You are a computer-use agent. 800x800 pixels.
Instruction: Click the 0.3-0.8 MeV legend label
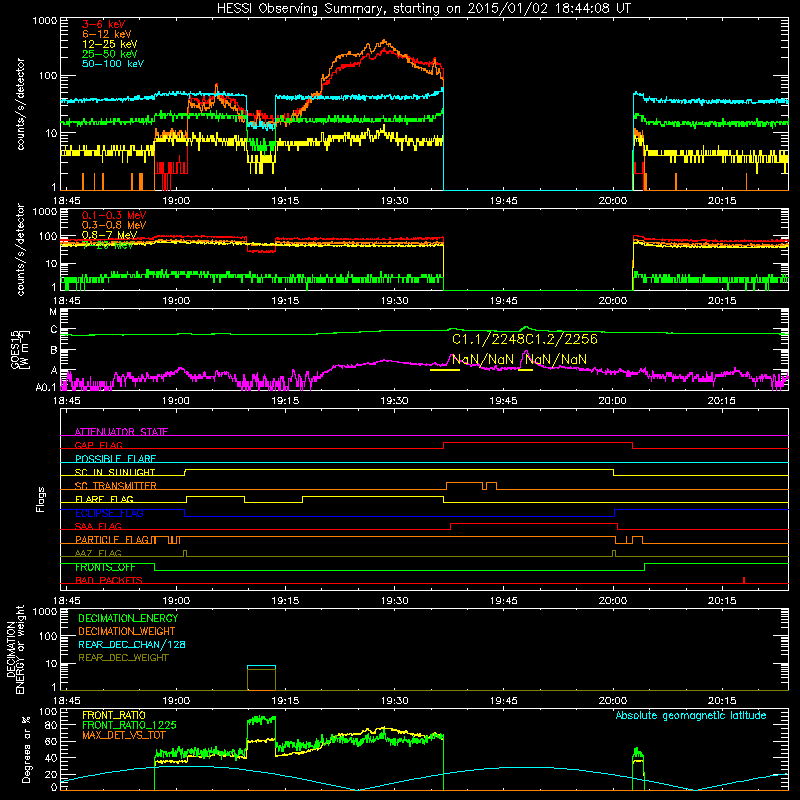pos(114,225)
